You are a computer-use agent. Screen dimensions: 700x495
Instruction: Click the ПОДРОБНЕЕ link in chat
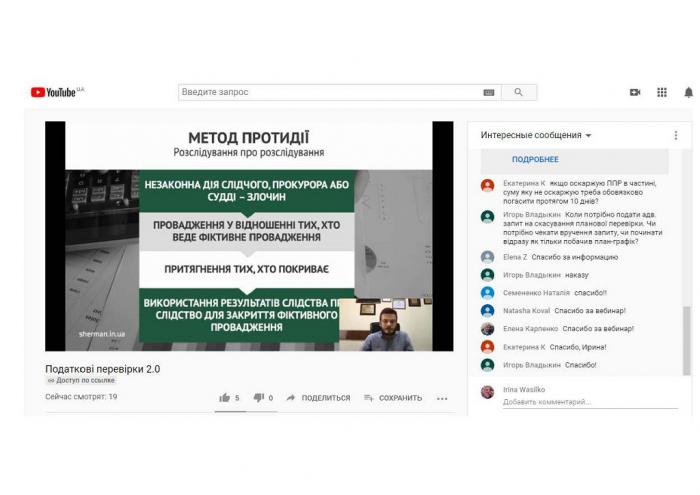[x=535, y=159]
